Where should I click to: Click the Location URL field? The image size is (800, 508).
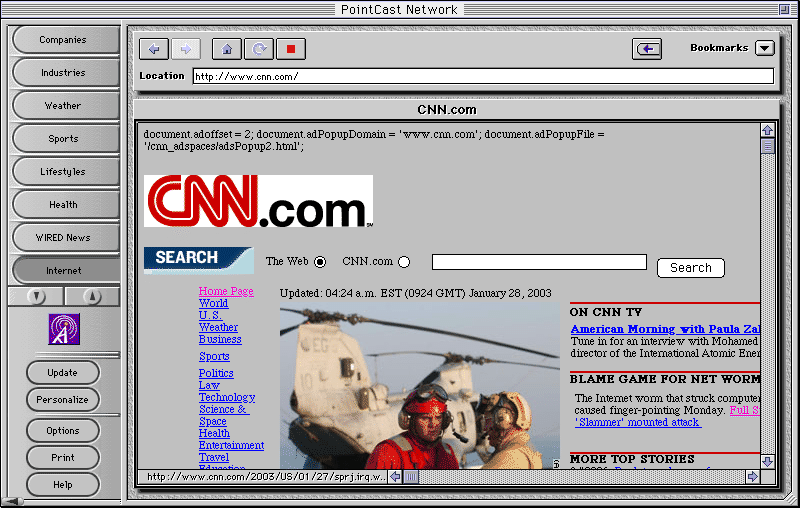click(483, 77)
